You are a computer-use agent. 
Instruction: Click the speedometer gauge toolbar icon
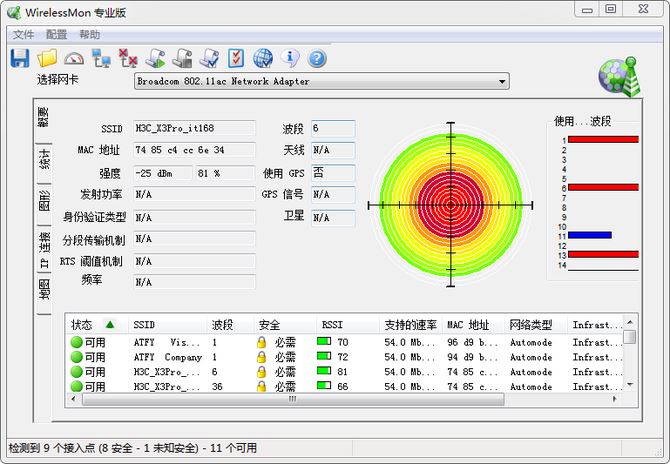(74, 59)
